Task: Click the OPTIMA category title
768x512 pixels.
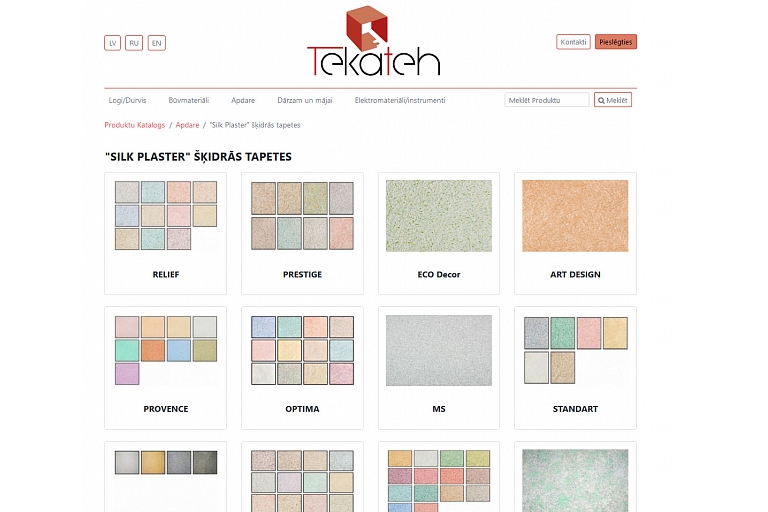Action: (302, 409)
